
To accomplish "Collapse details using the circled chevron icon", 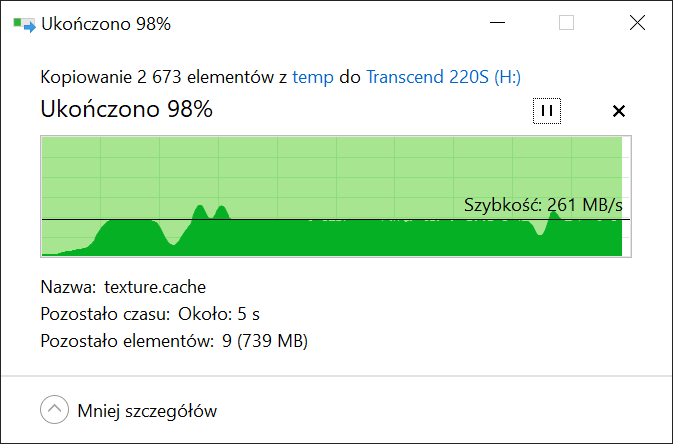I will (55, 410).
